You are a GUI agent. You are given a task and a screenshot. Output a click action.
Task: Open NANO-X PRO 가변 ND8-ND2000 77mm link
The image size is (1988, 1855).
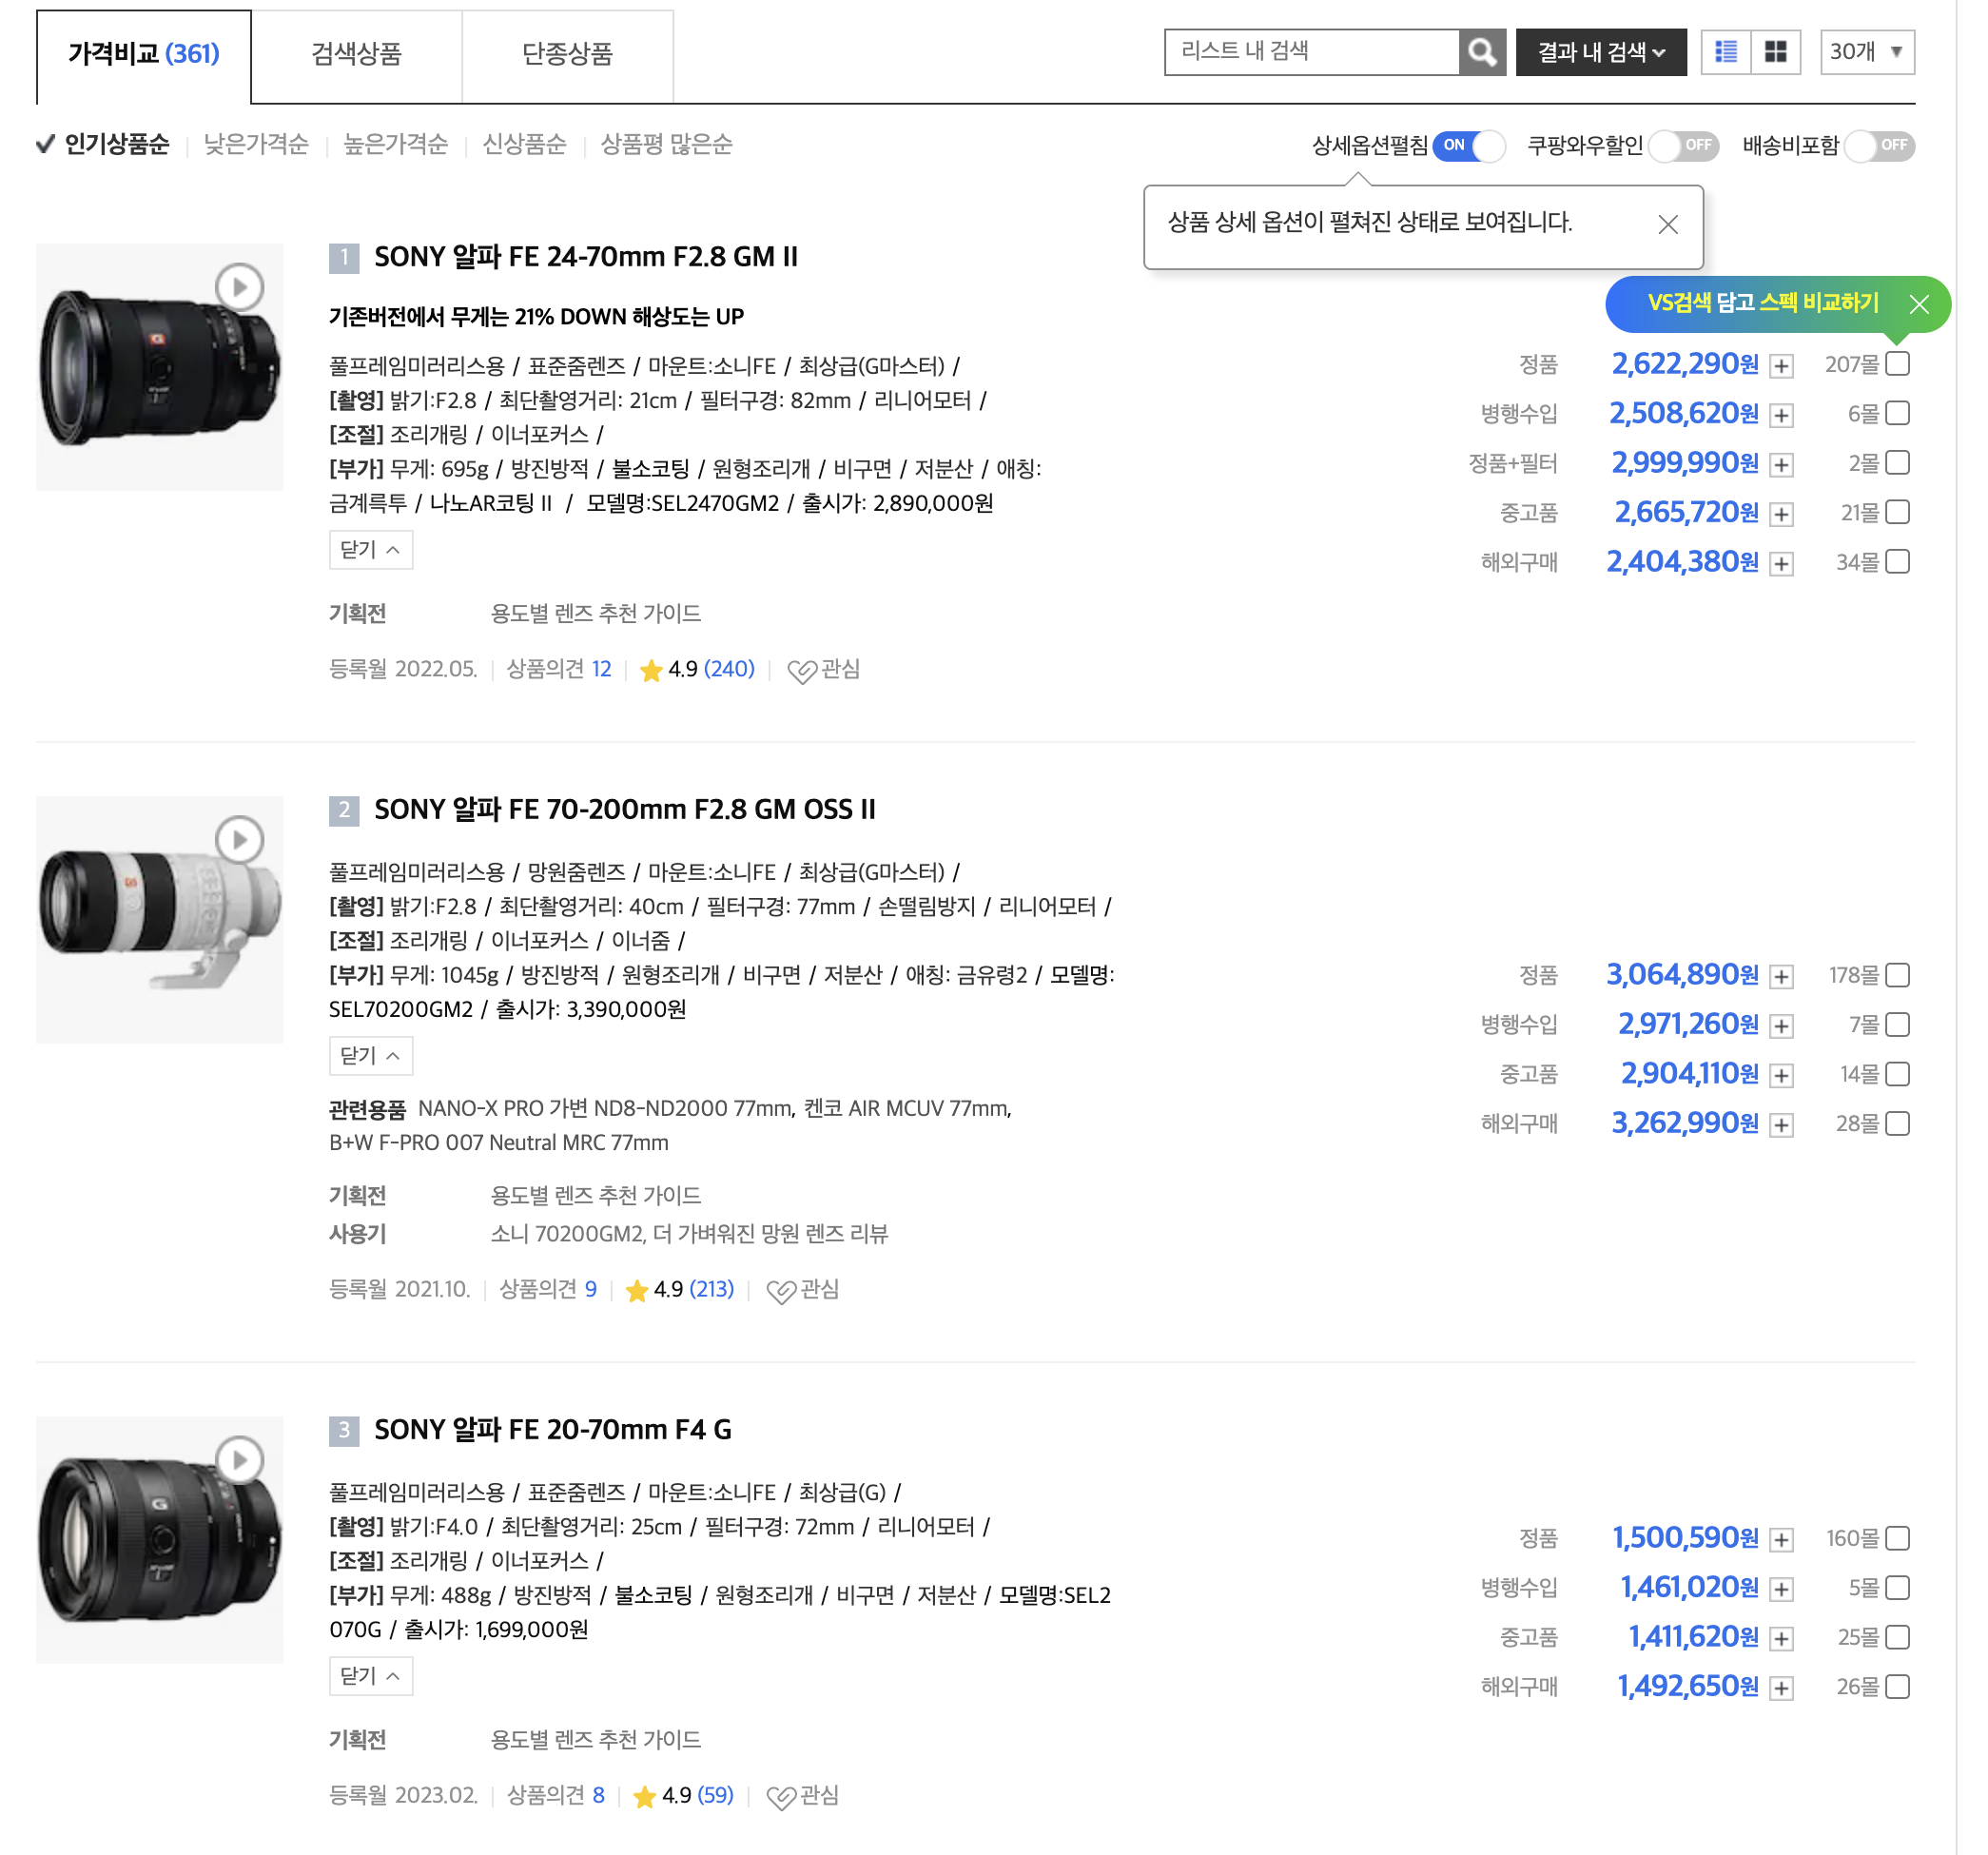(606, 1109)
